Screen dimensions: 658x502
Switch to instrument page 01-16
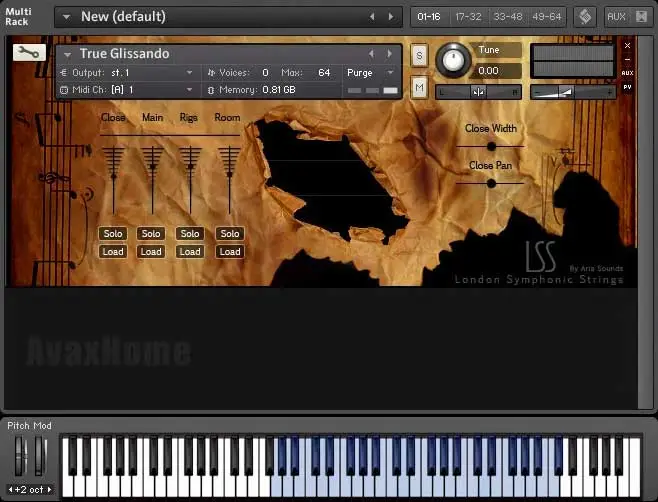(429, 17)
